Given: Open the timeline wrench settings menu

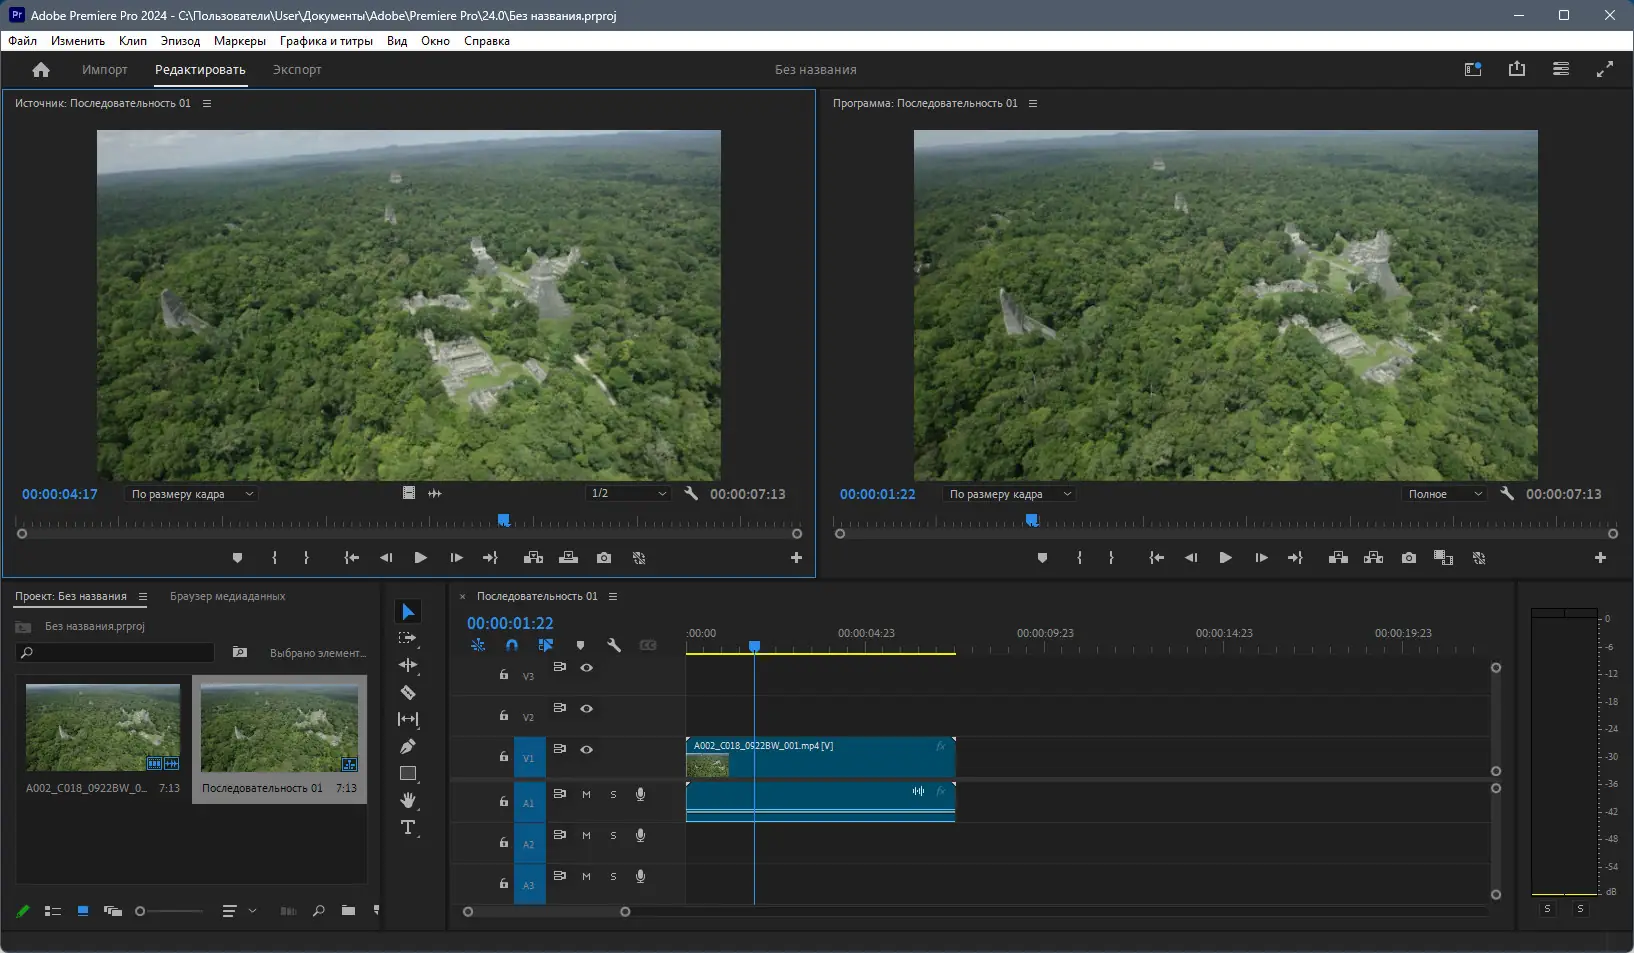Looking at the screenshot, I should click(x=614, y=645).
